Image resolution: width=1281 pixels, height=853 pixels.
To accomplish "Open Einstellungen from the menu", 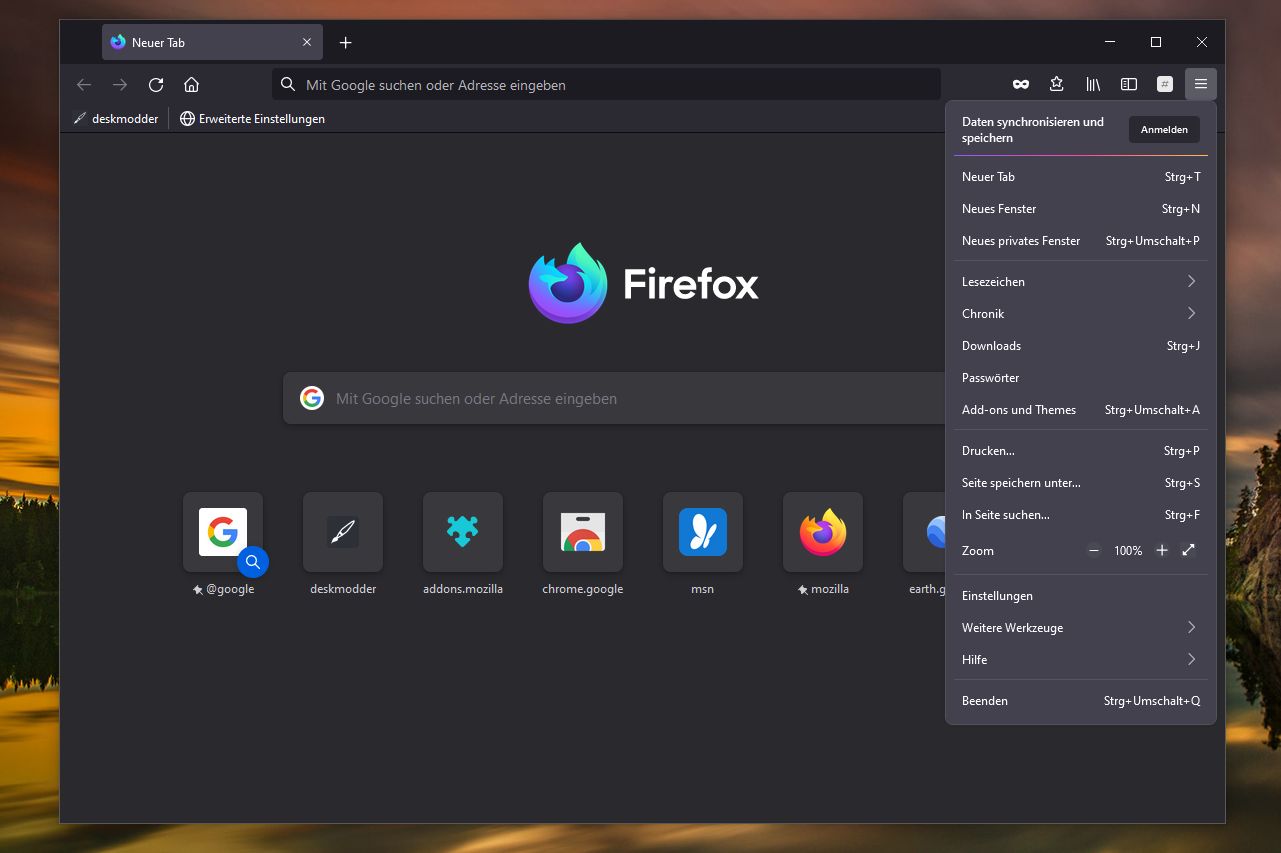I will (1081, 596).
